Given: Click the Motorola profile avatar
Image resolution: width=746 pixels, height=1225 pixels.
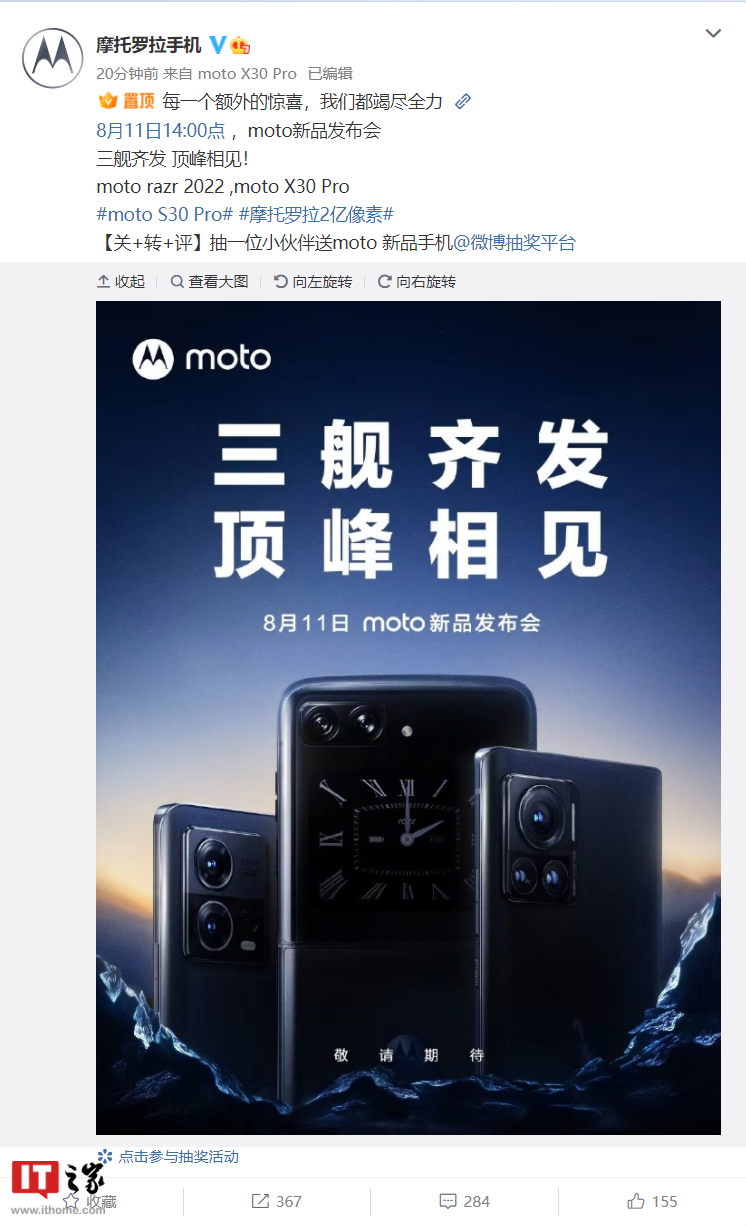Looking at the screenshot, I should point(52,58).
